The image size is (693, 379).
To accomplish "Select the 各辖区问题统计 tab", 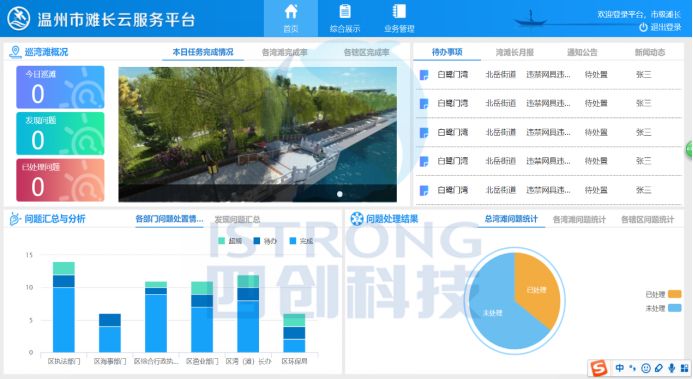I will (647, 219).
